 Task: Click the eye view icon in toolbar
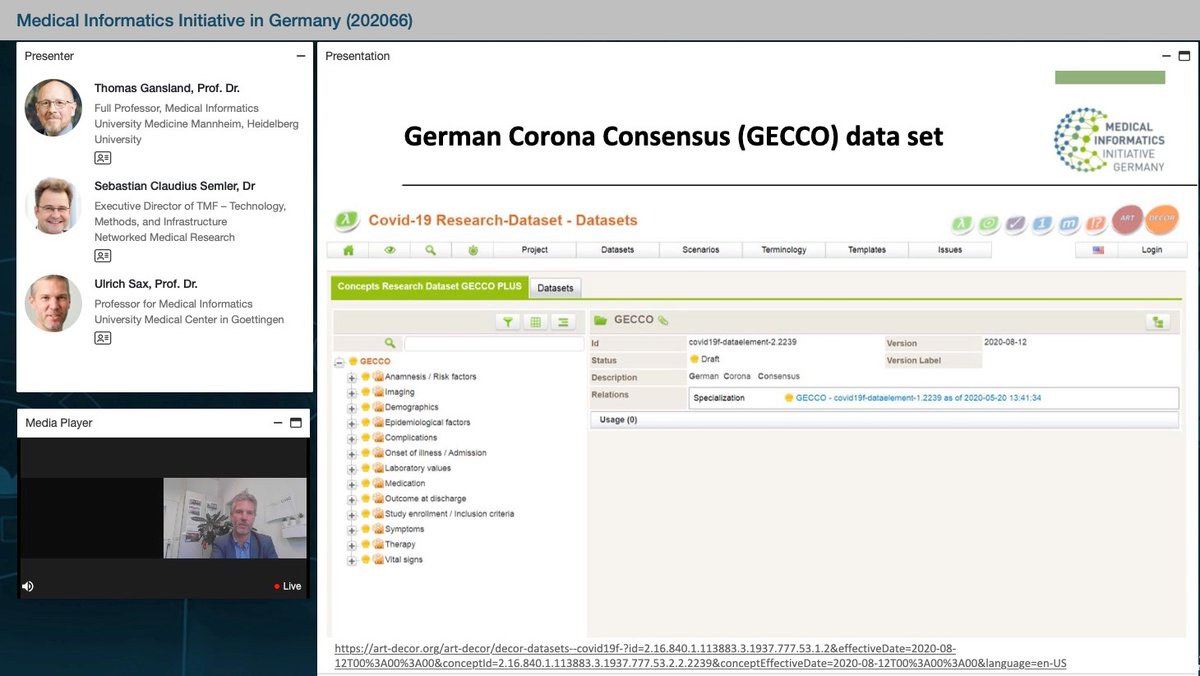click(x=390, y=250)
